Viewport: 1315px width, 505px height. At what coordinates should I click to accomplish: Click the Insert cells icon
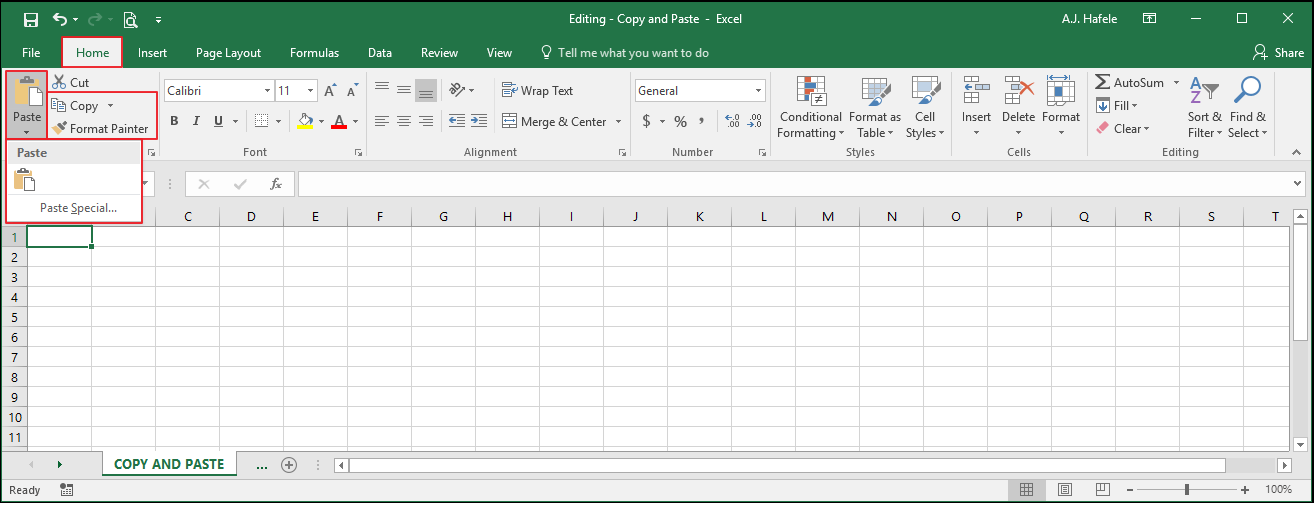coord(976,91)
